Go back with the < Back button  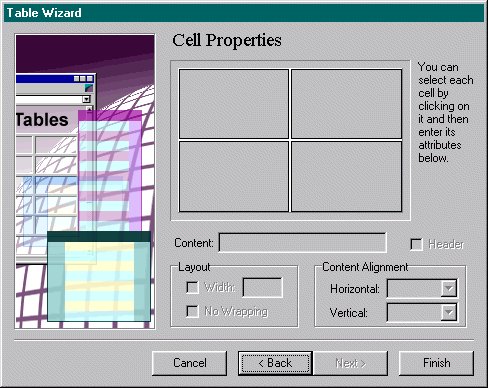(x=275, y=363)
